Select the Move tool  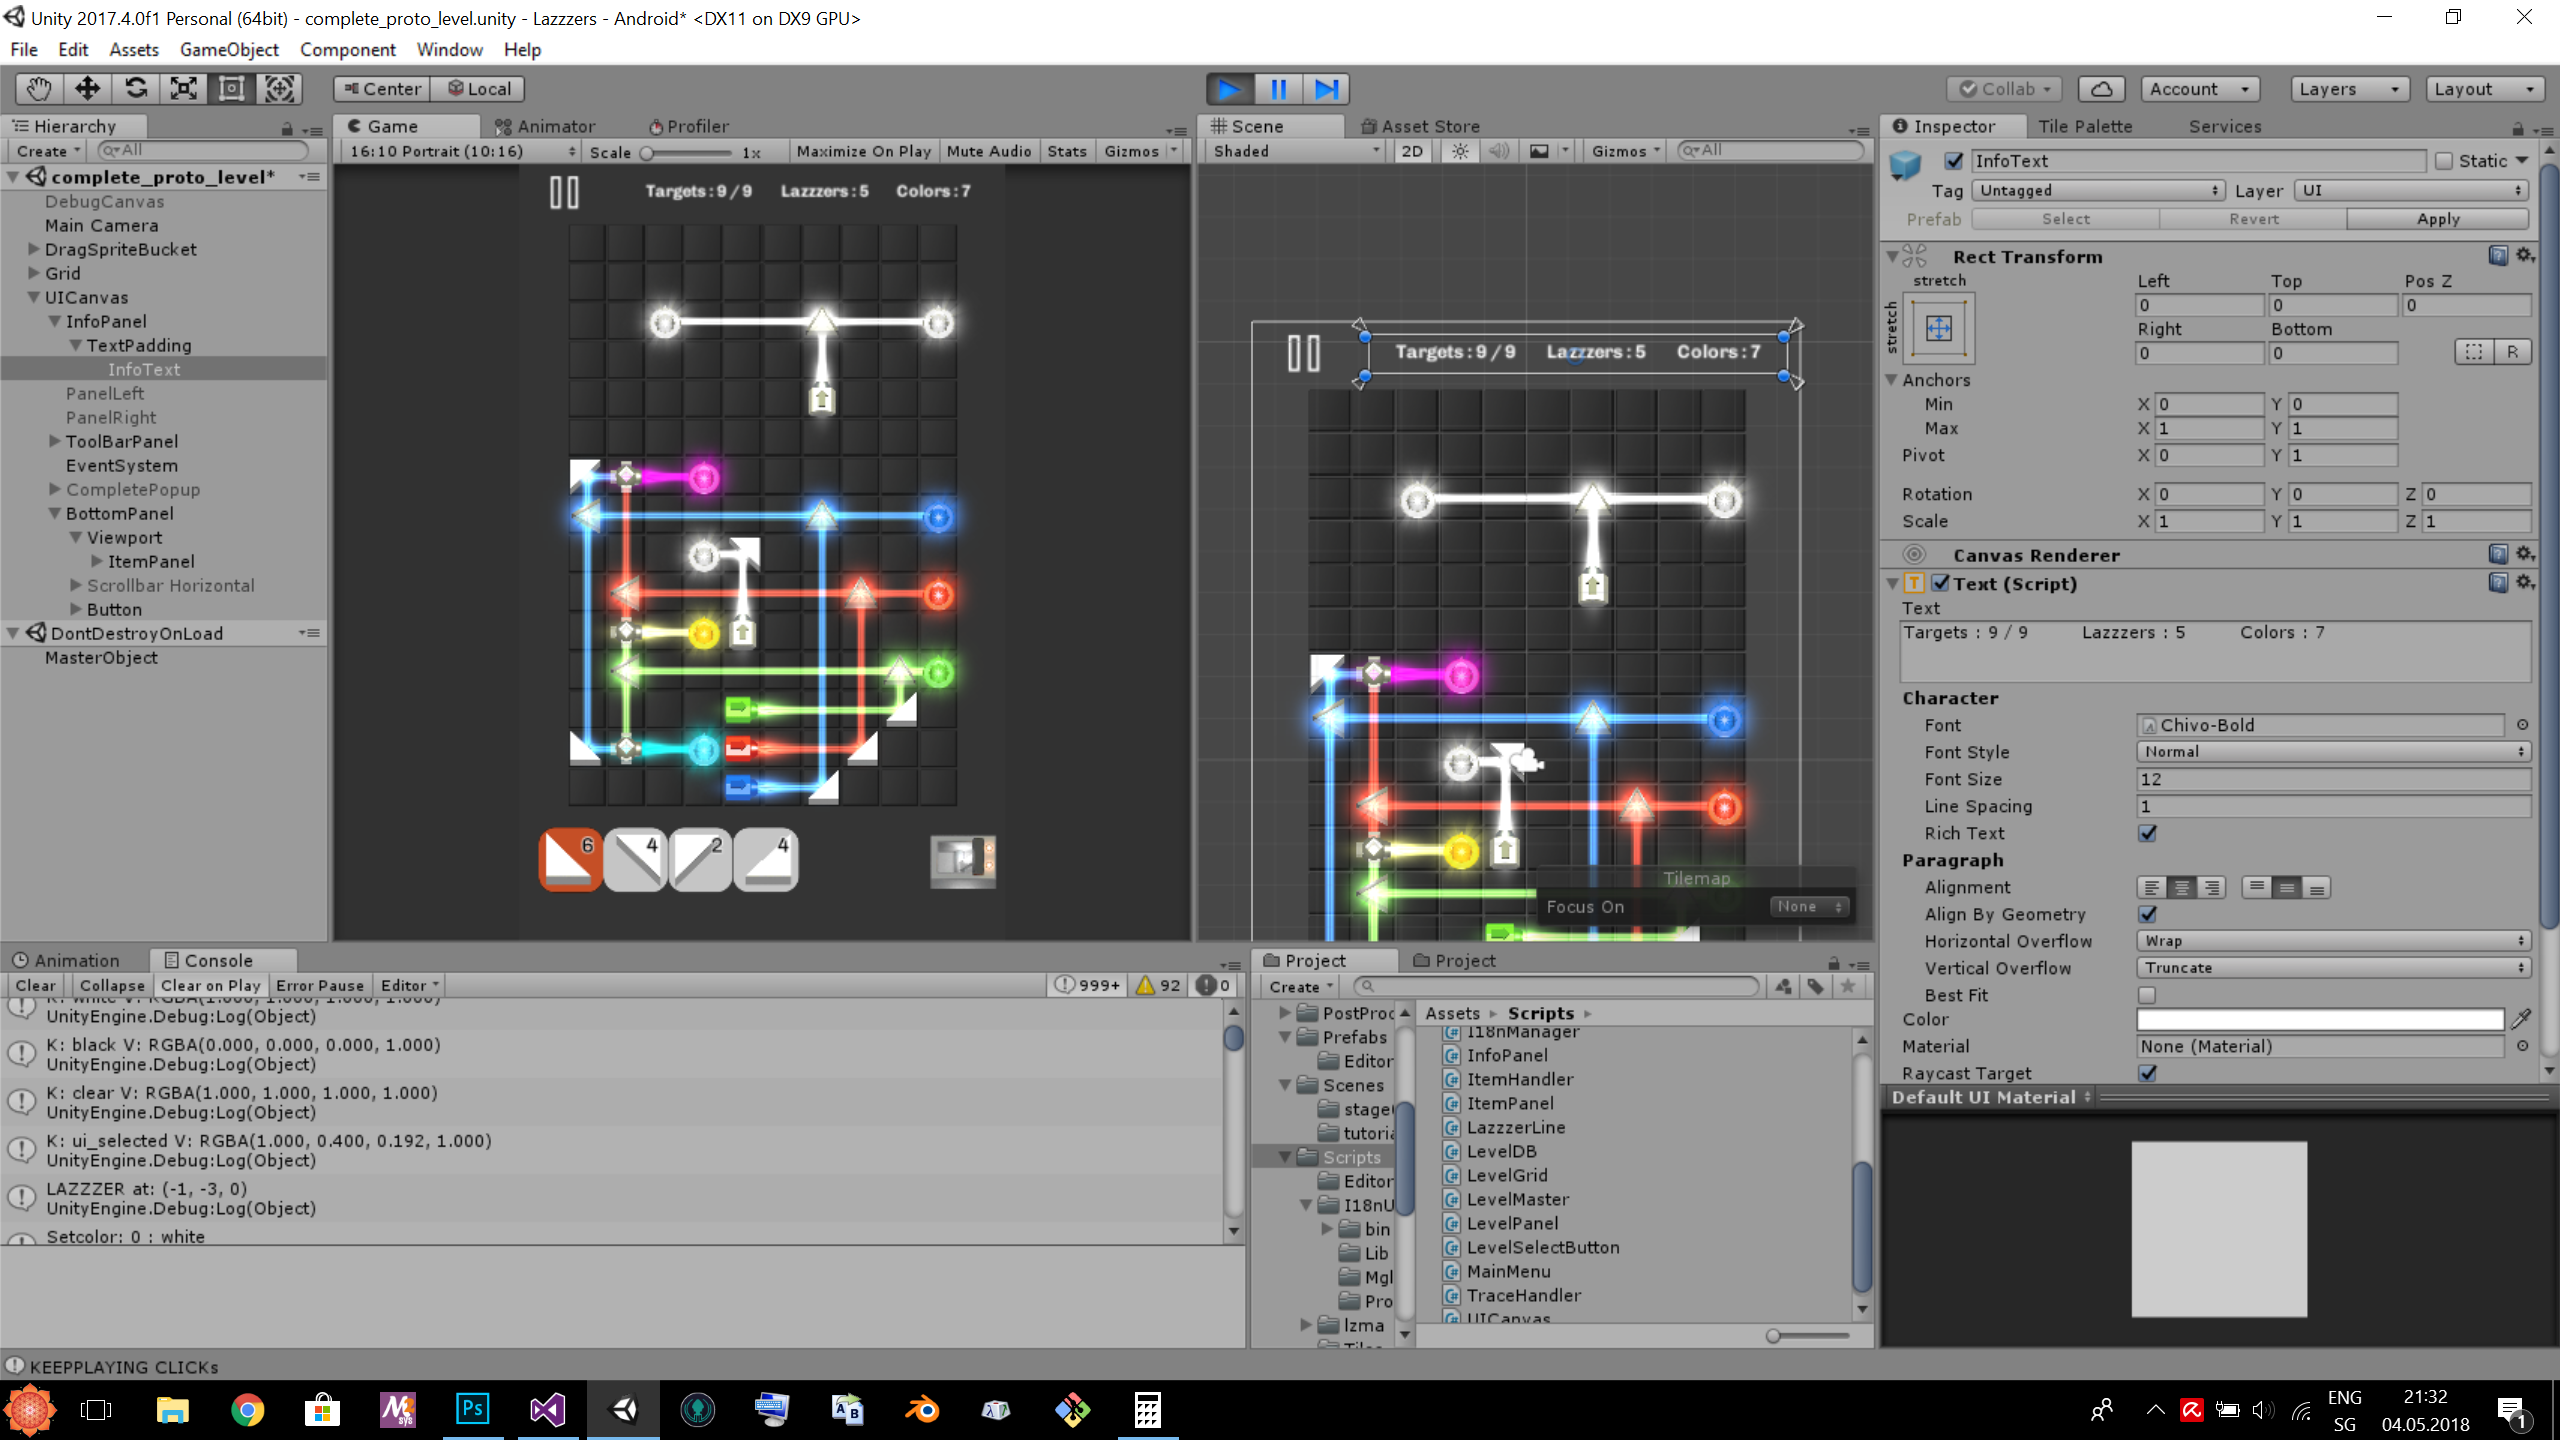click(x=87, y=89)
